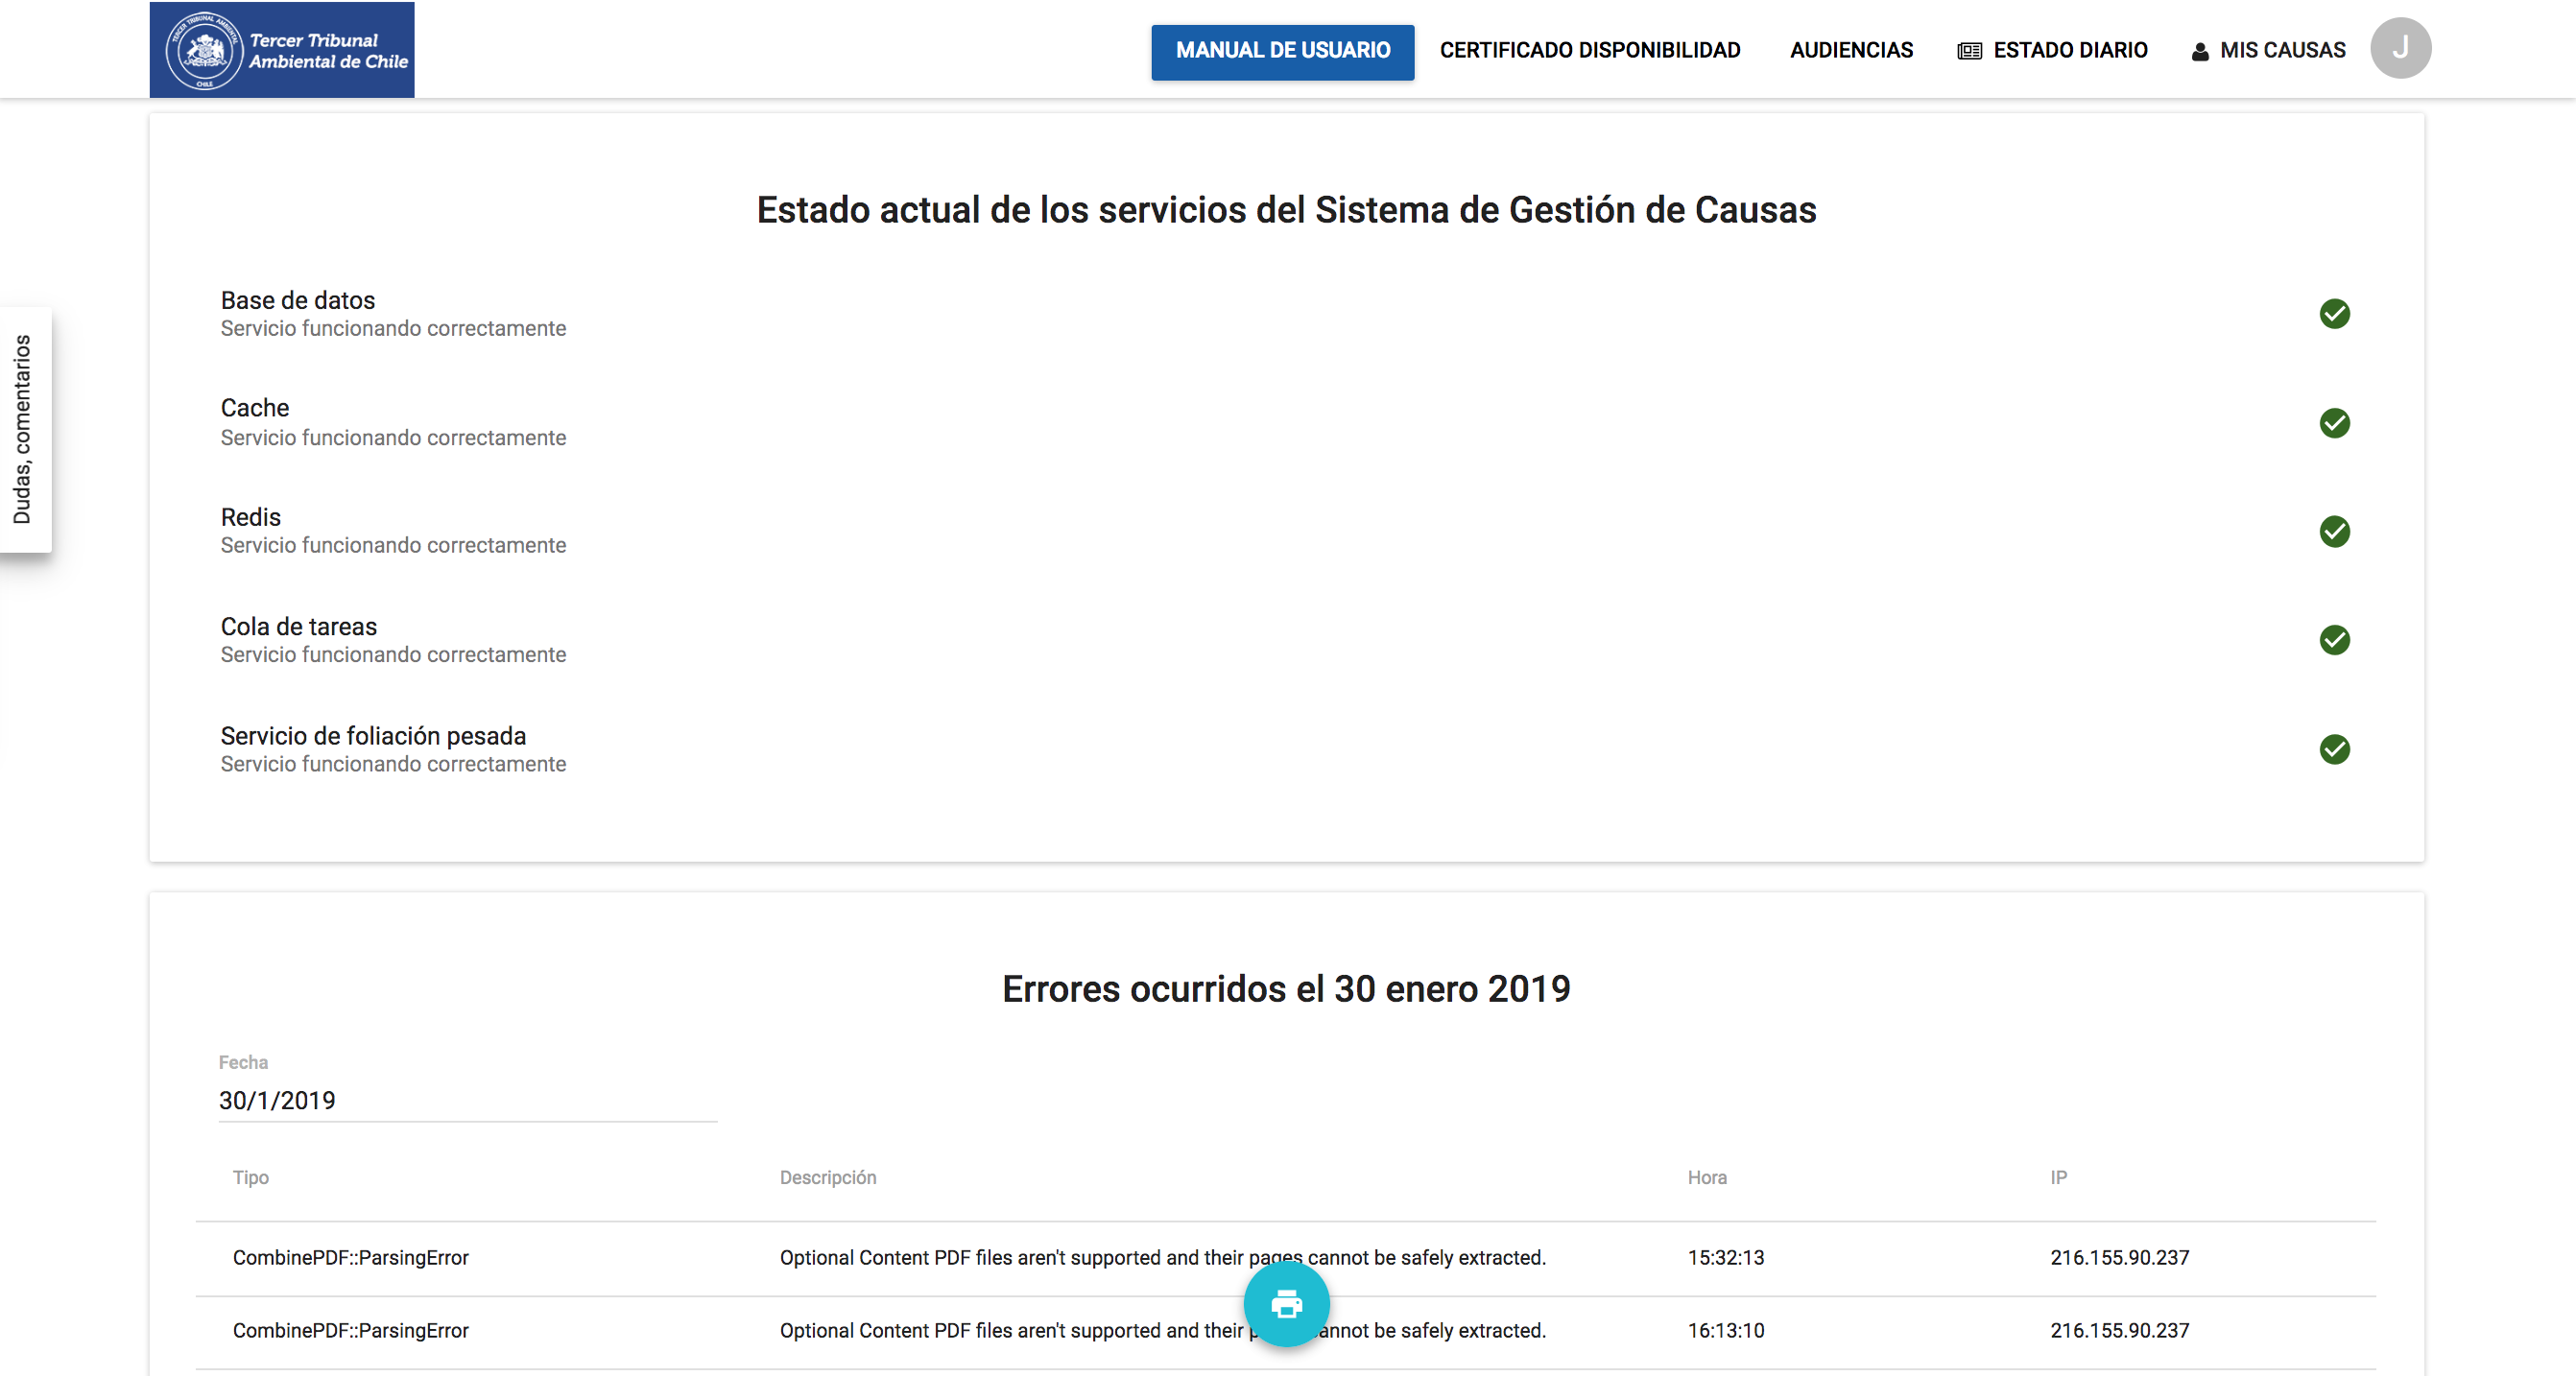This screenshot has height=1376, width=2576.
Task: Open the user avatar J menu
Action: pos(2400,48)
